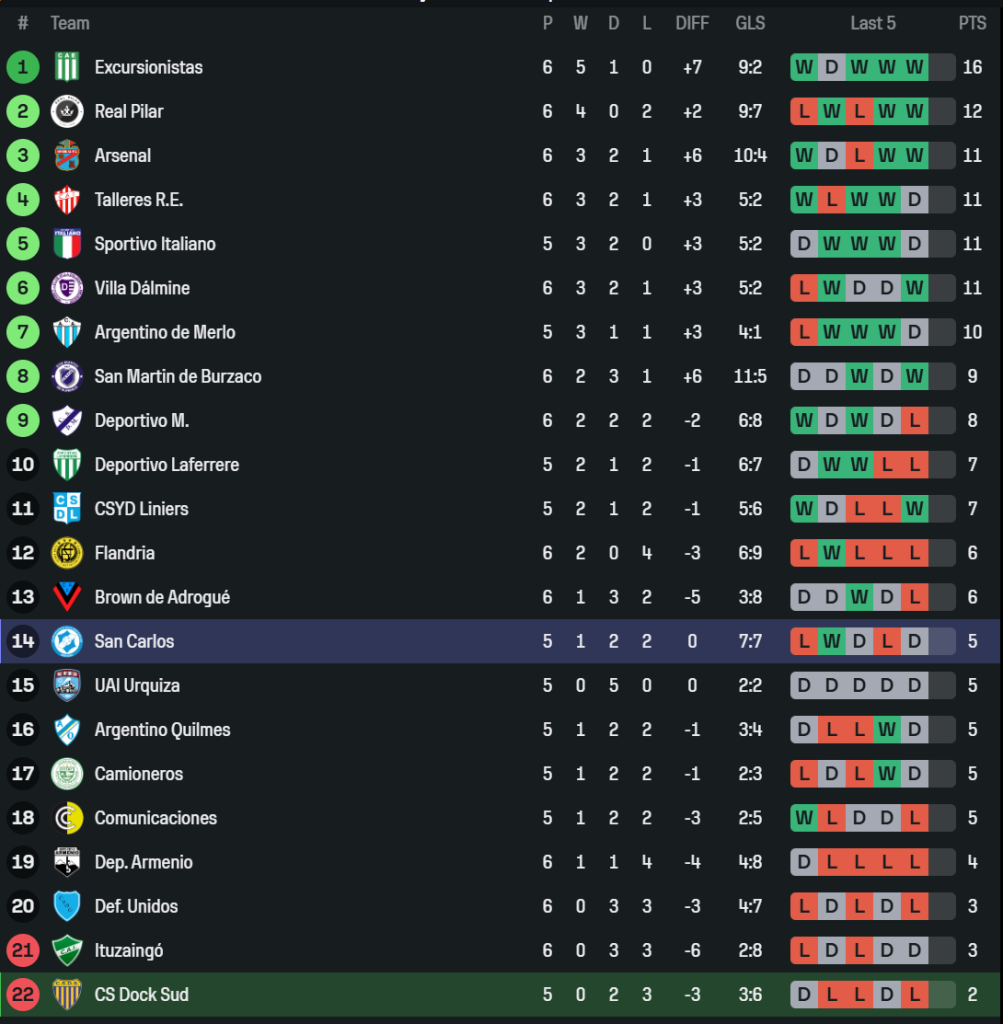Screen dimensions: 1003x1024
Task: Select the San Carlos club icon
Action: [x=67, y=641]
